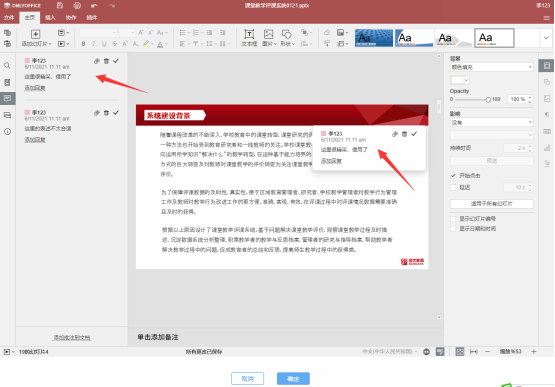Image resolution: width=555 pixels, height=387 pixels.
Task: Open shape settings in right sidebar
Action: [x=547, y=82]
